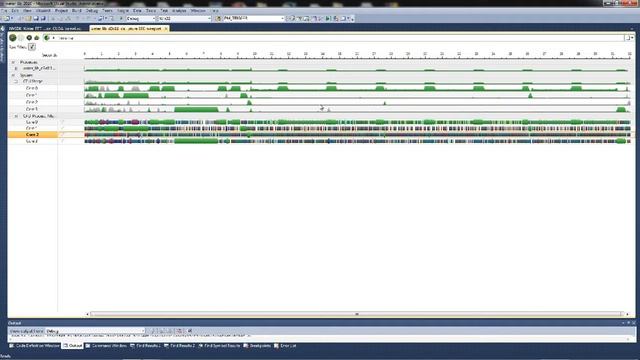Click the find-in-files icon before search box
Image resolution: width=640 pixels, height=360 pixels.
[218, 18]
